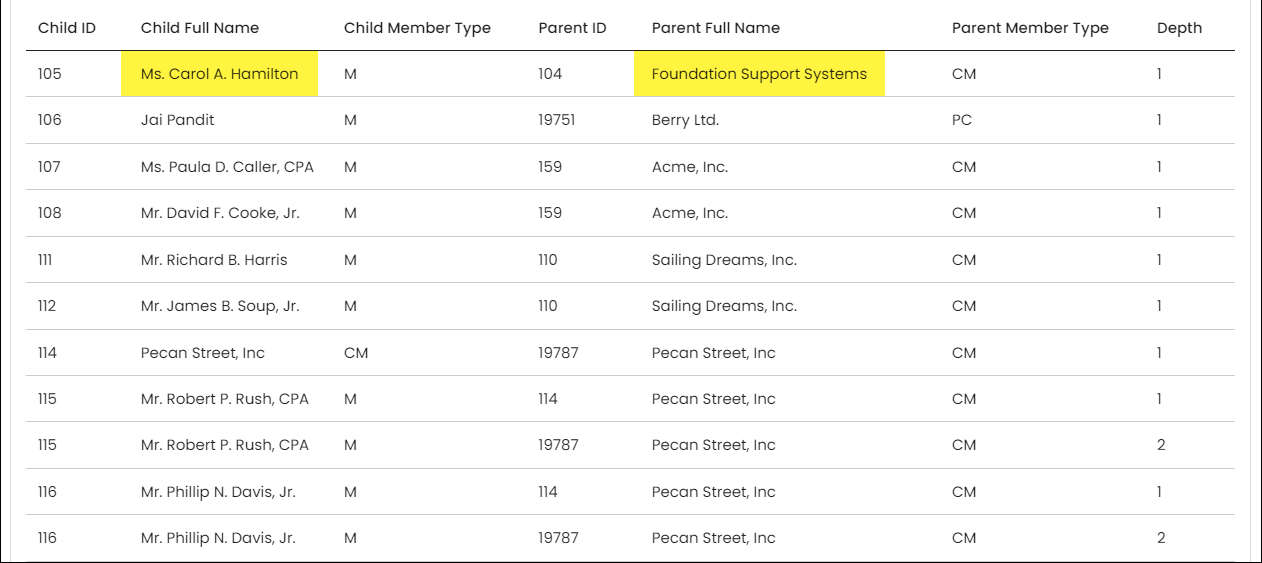This screenshot has height=563, width=1262.
Task: Select the Child Full Name column header
Action: tap(200, 28)
